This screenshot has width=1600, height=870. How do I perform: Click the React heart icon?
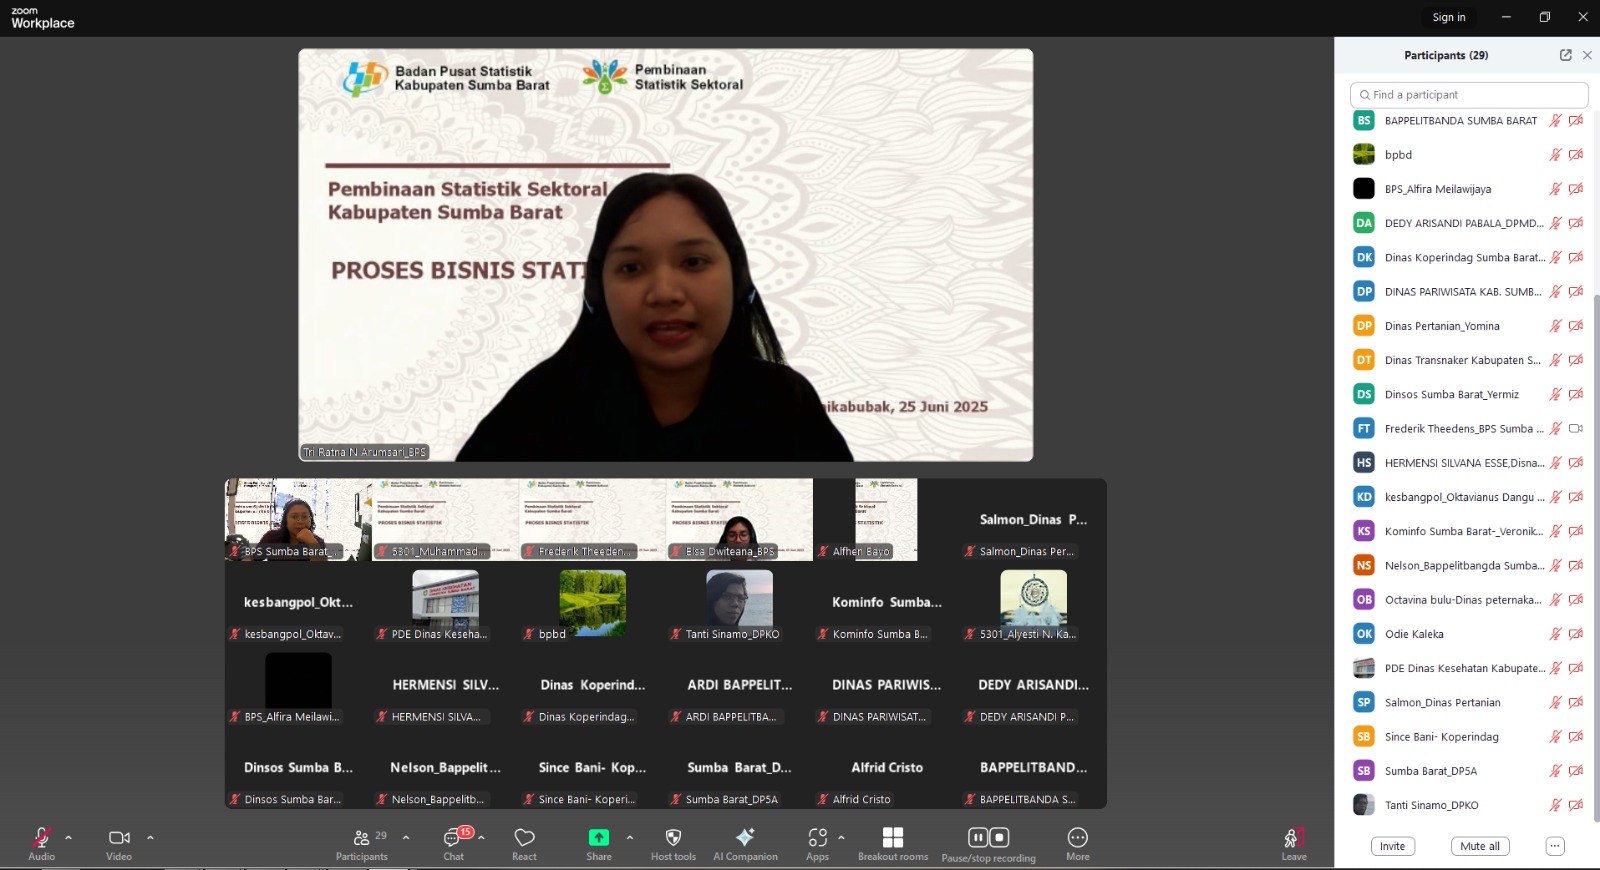(524, 838)
